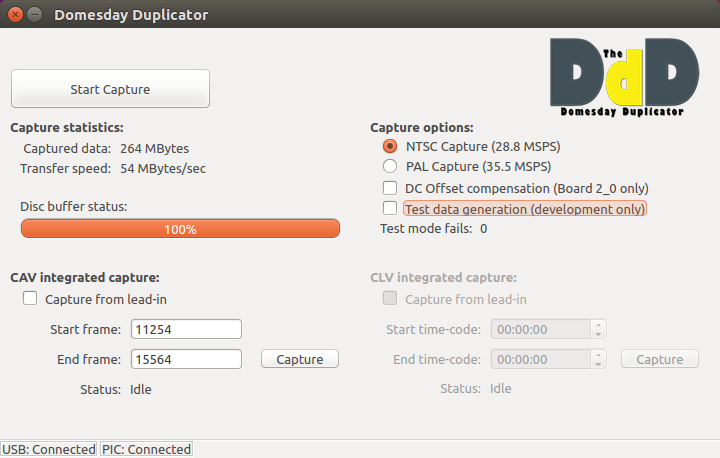Click the Test mode fails value 0
The image size is (720, 458).
click(x=484, y=229)
